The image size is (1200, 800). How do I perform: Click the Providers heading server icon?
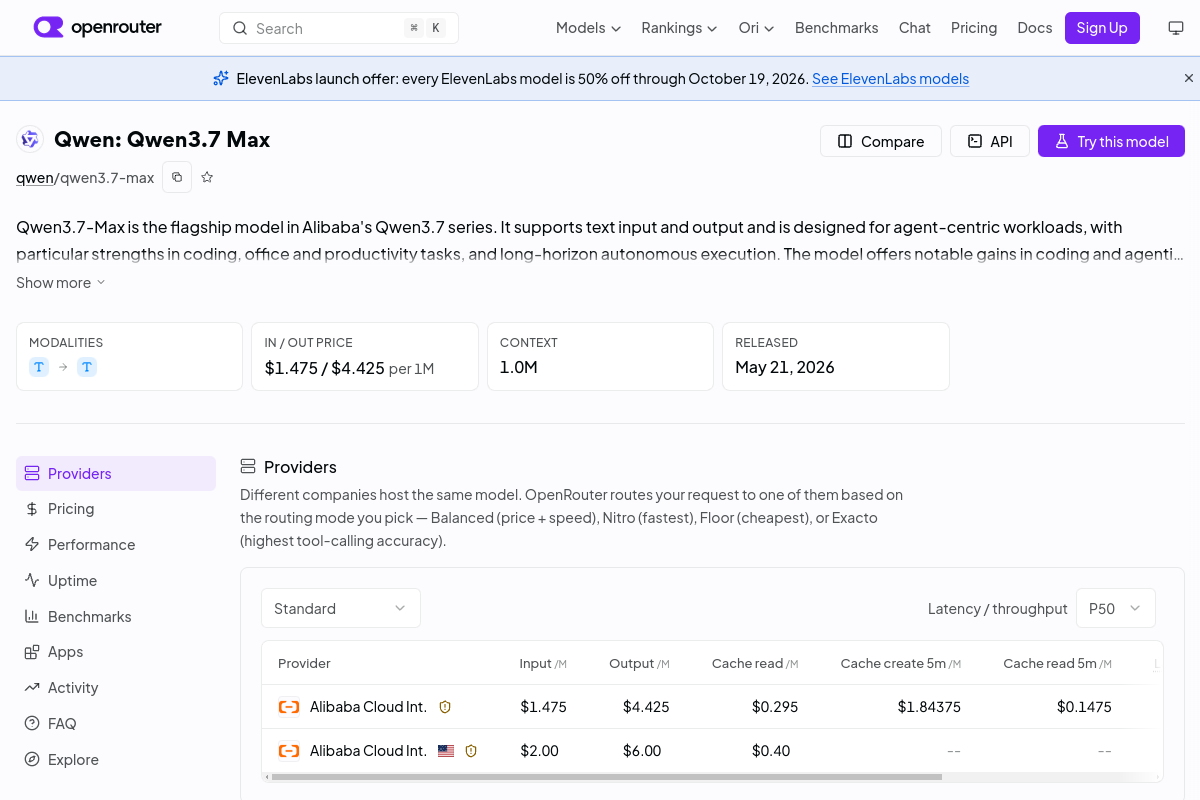(248, 466)
